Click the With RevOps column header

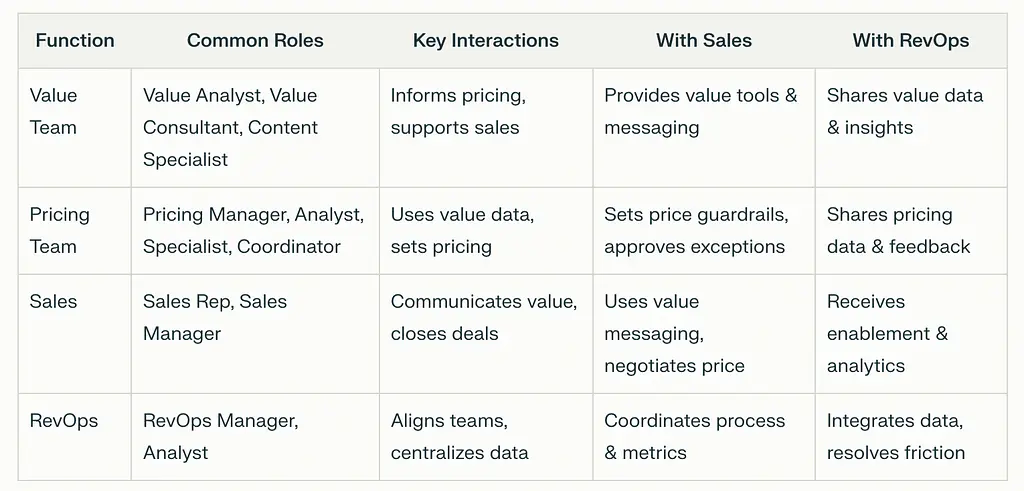pyautogui.click(x=910, y=41)
